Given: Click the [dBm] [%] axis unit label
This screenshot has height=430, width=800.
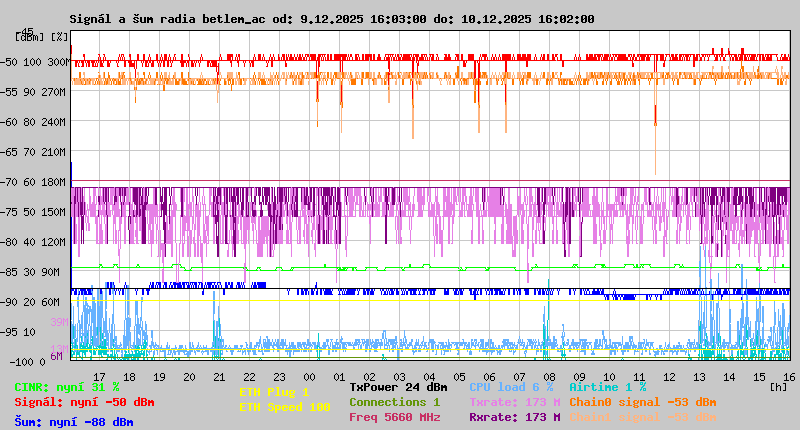Looking at the screenshot, I should point(41,38).
